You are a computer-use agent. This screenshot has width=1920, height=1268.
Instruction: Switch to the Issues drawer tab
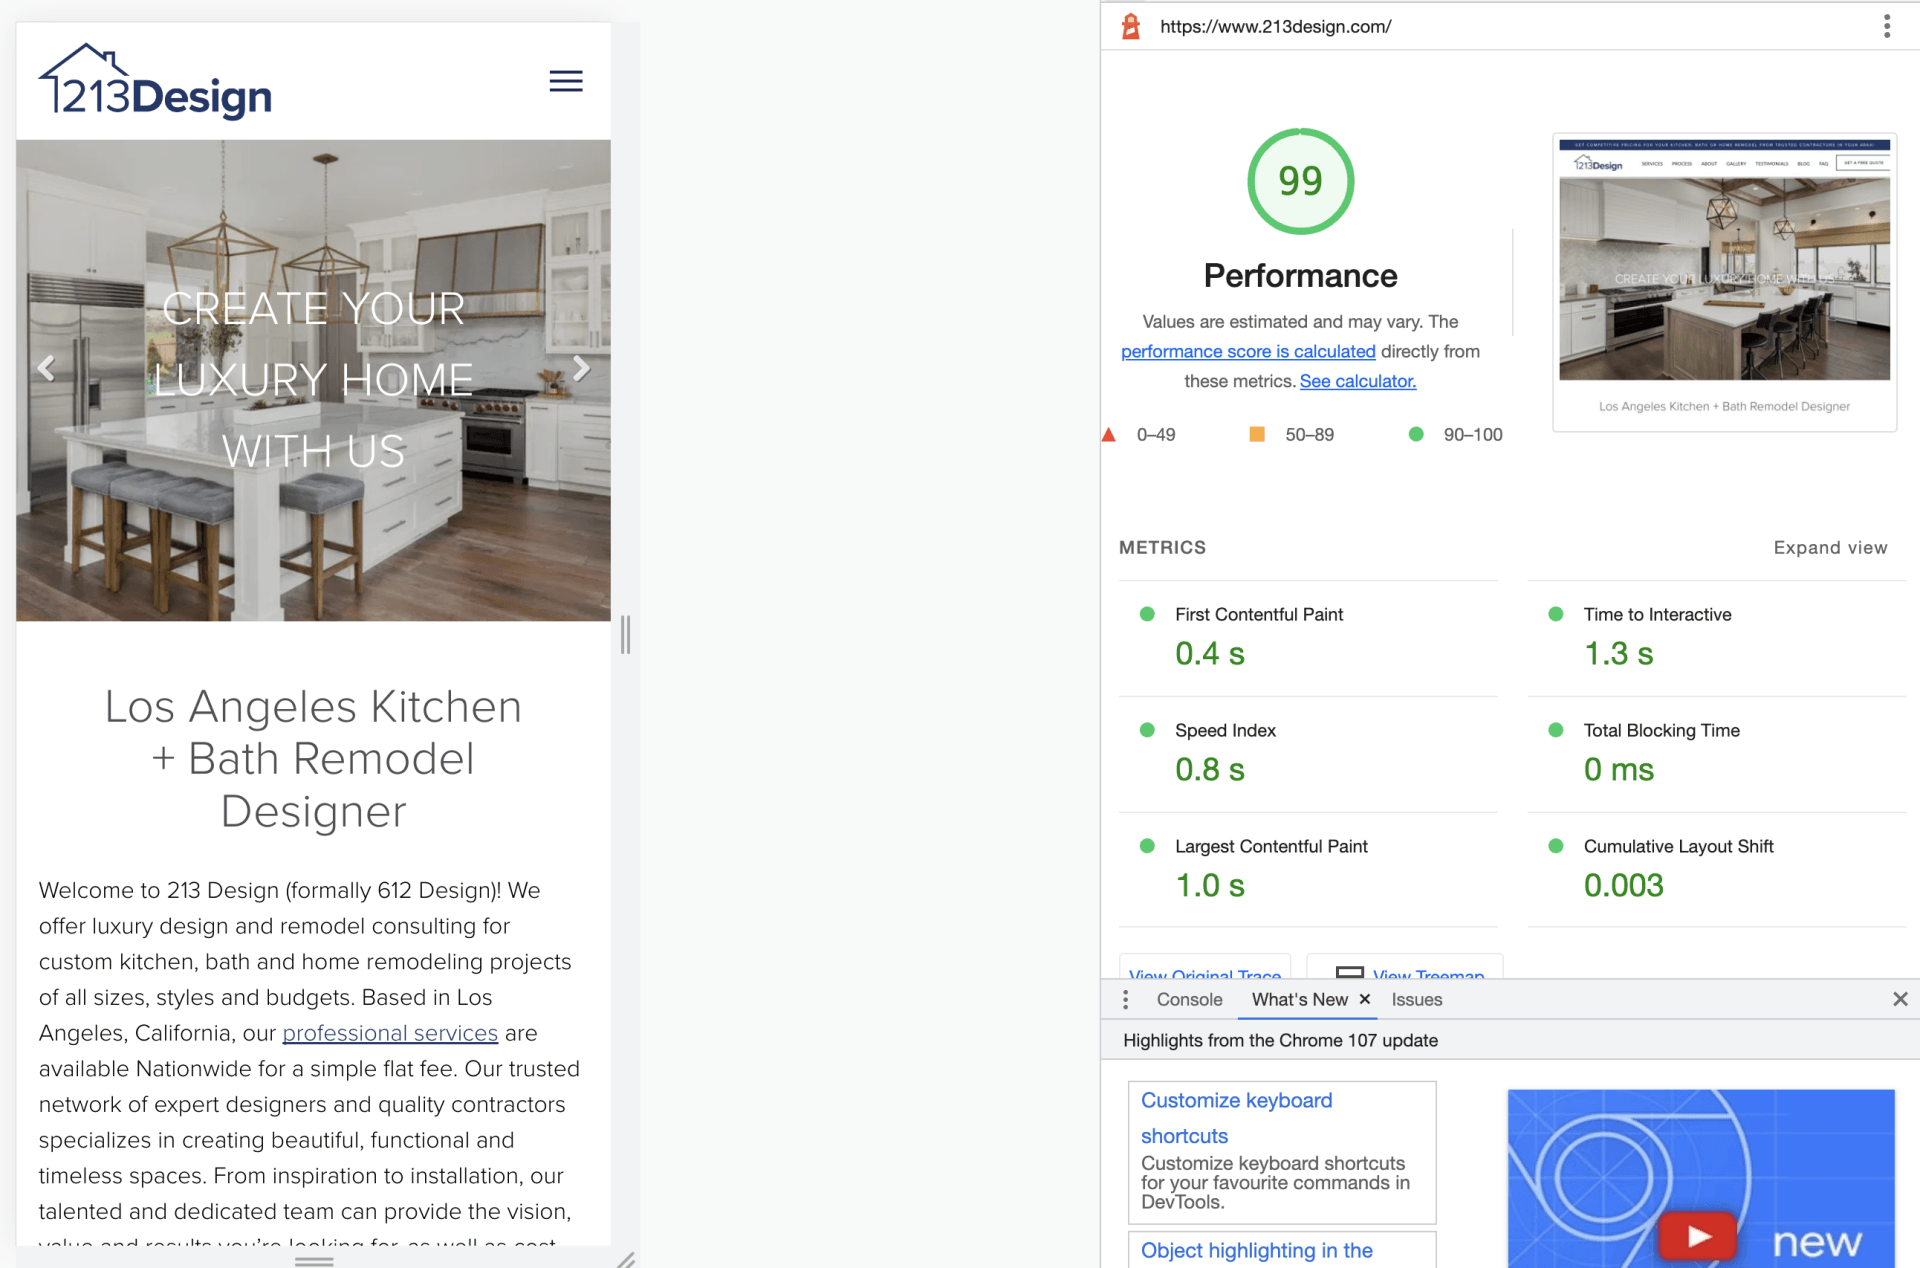[1416, 999]
